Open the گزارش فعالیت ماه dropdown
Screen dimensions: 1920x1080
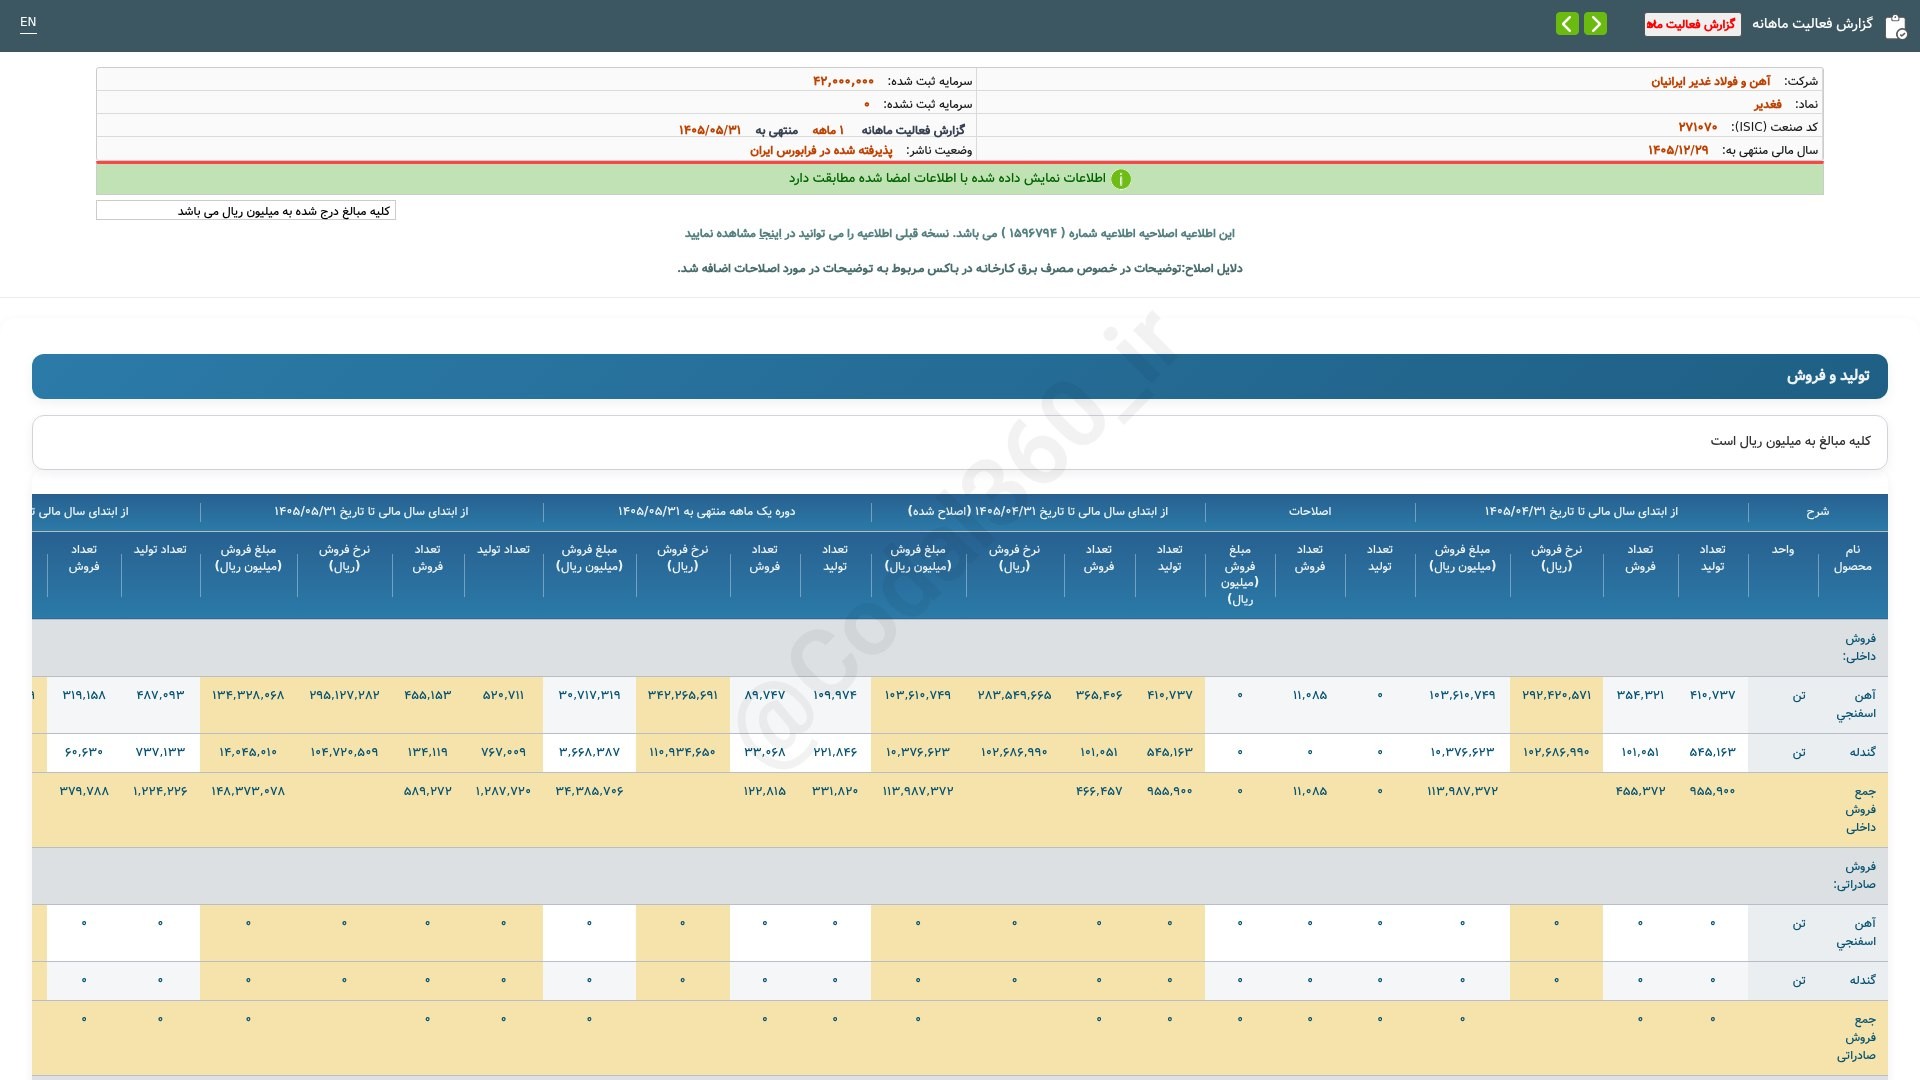click(1692, 24)
